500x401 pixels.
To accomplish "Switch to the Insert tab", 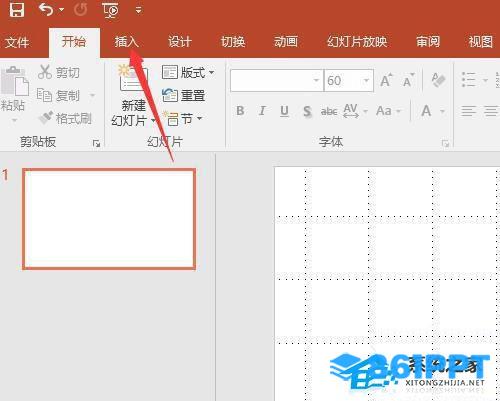I will (x=126, y=42).
